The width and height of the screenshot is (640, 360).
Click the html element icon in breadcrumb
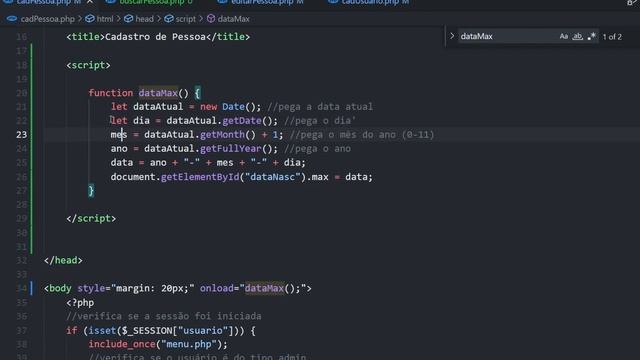pyautogui.click(x=90, y=19)
